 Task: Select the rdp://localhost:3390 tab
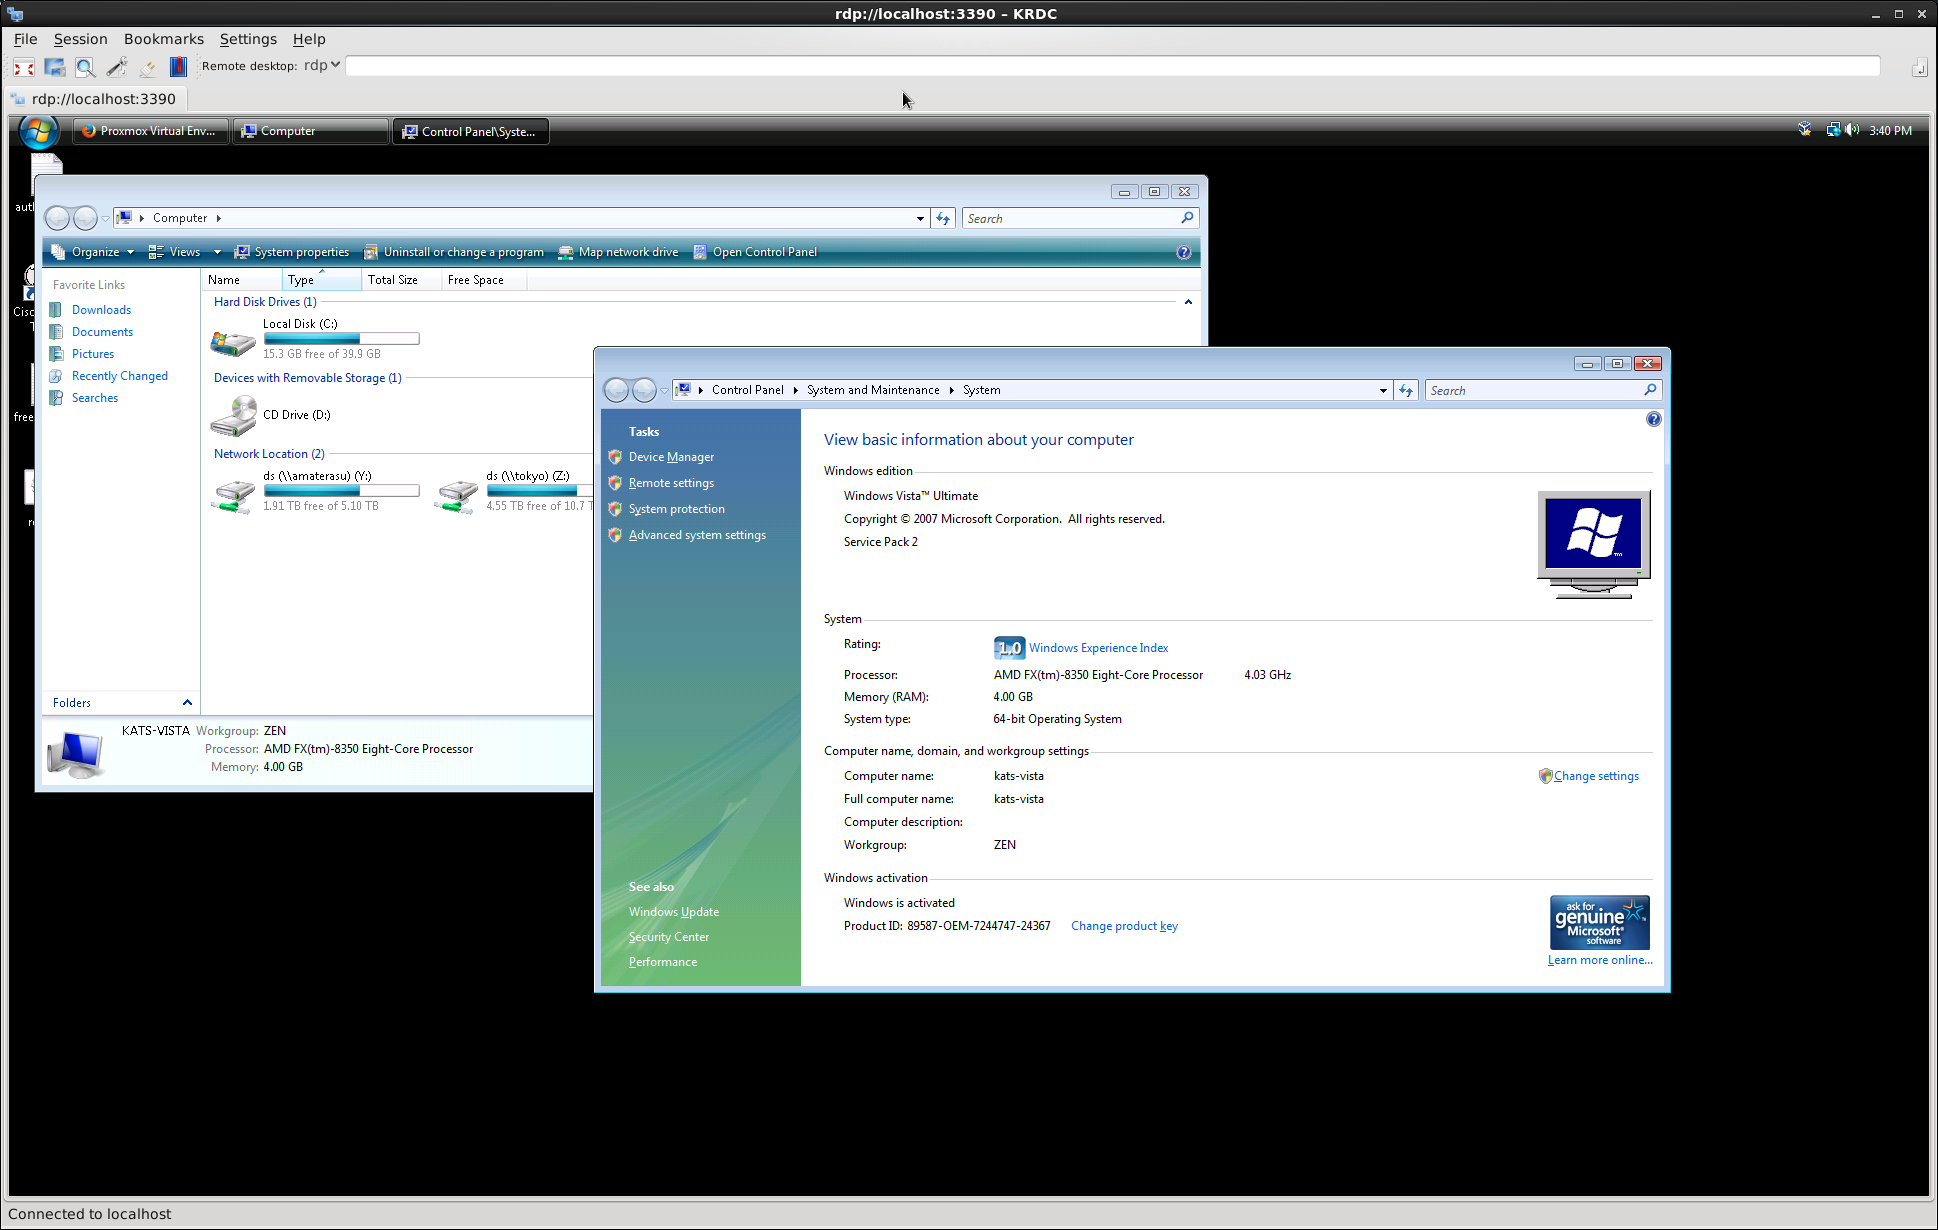click(x=96, y=99)
